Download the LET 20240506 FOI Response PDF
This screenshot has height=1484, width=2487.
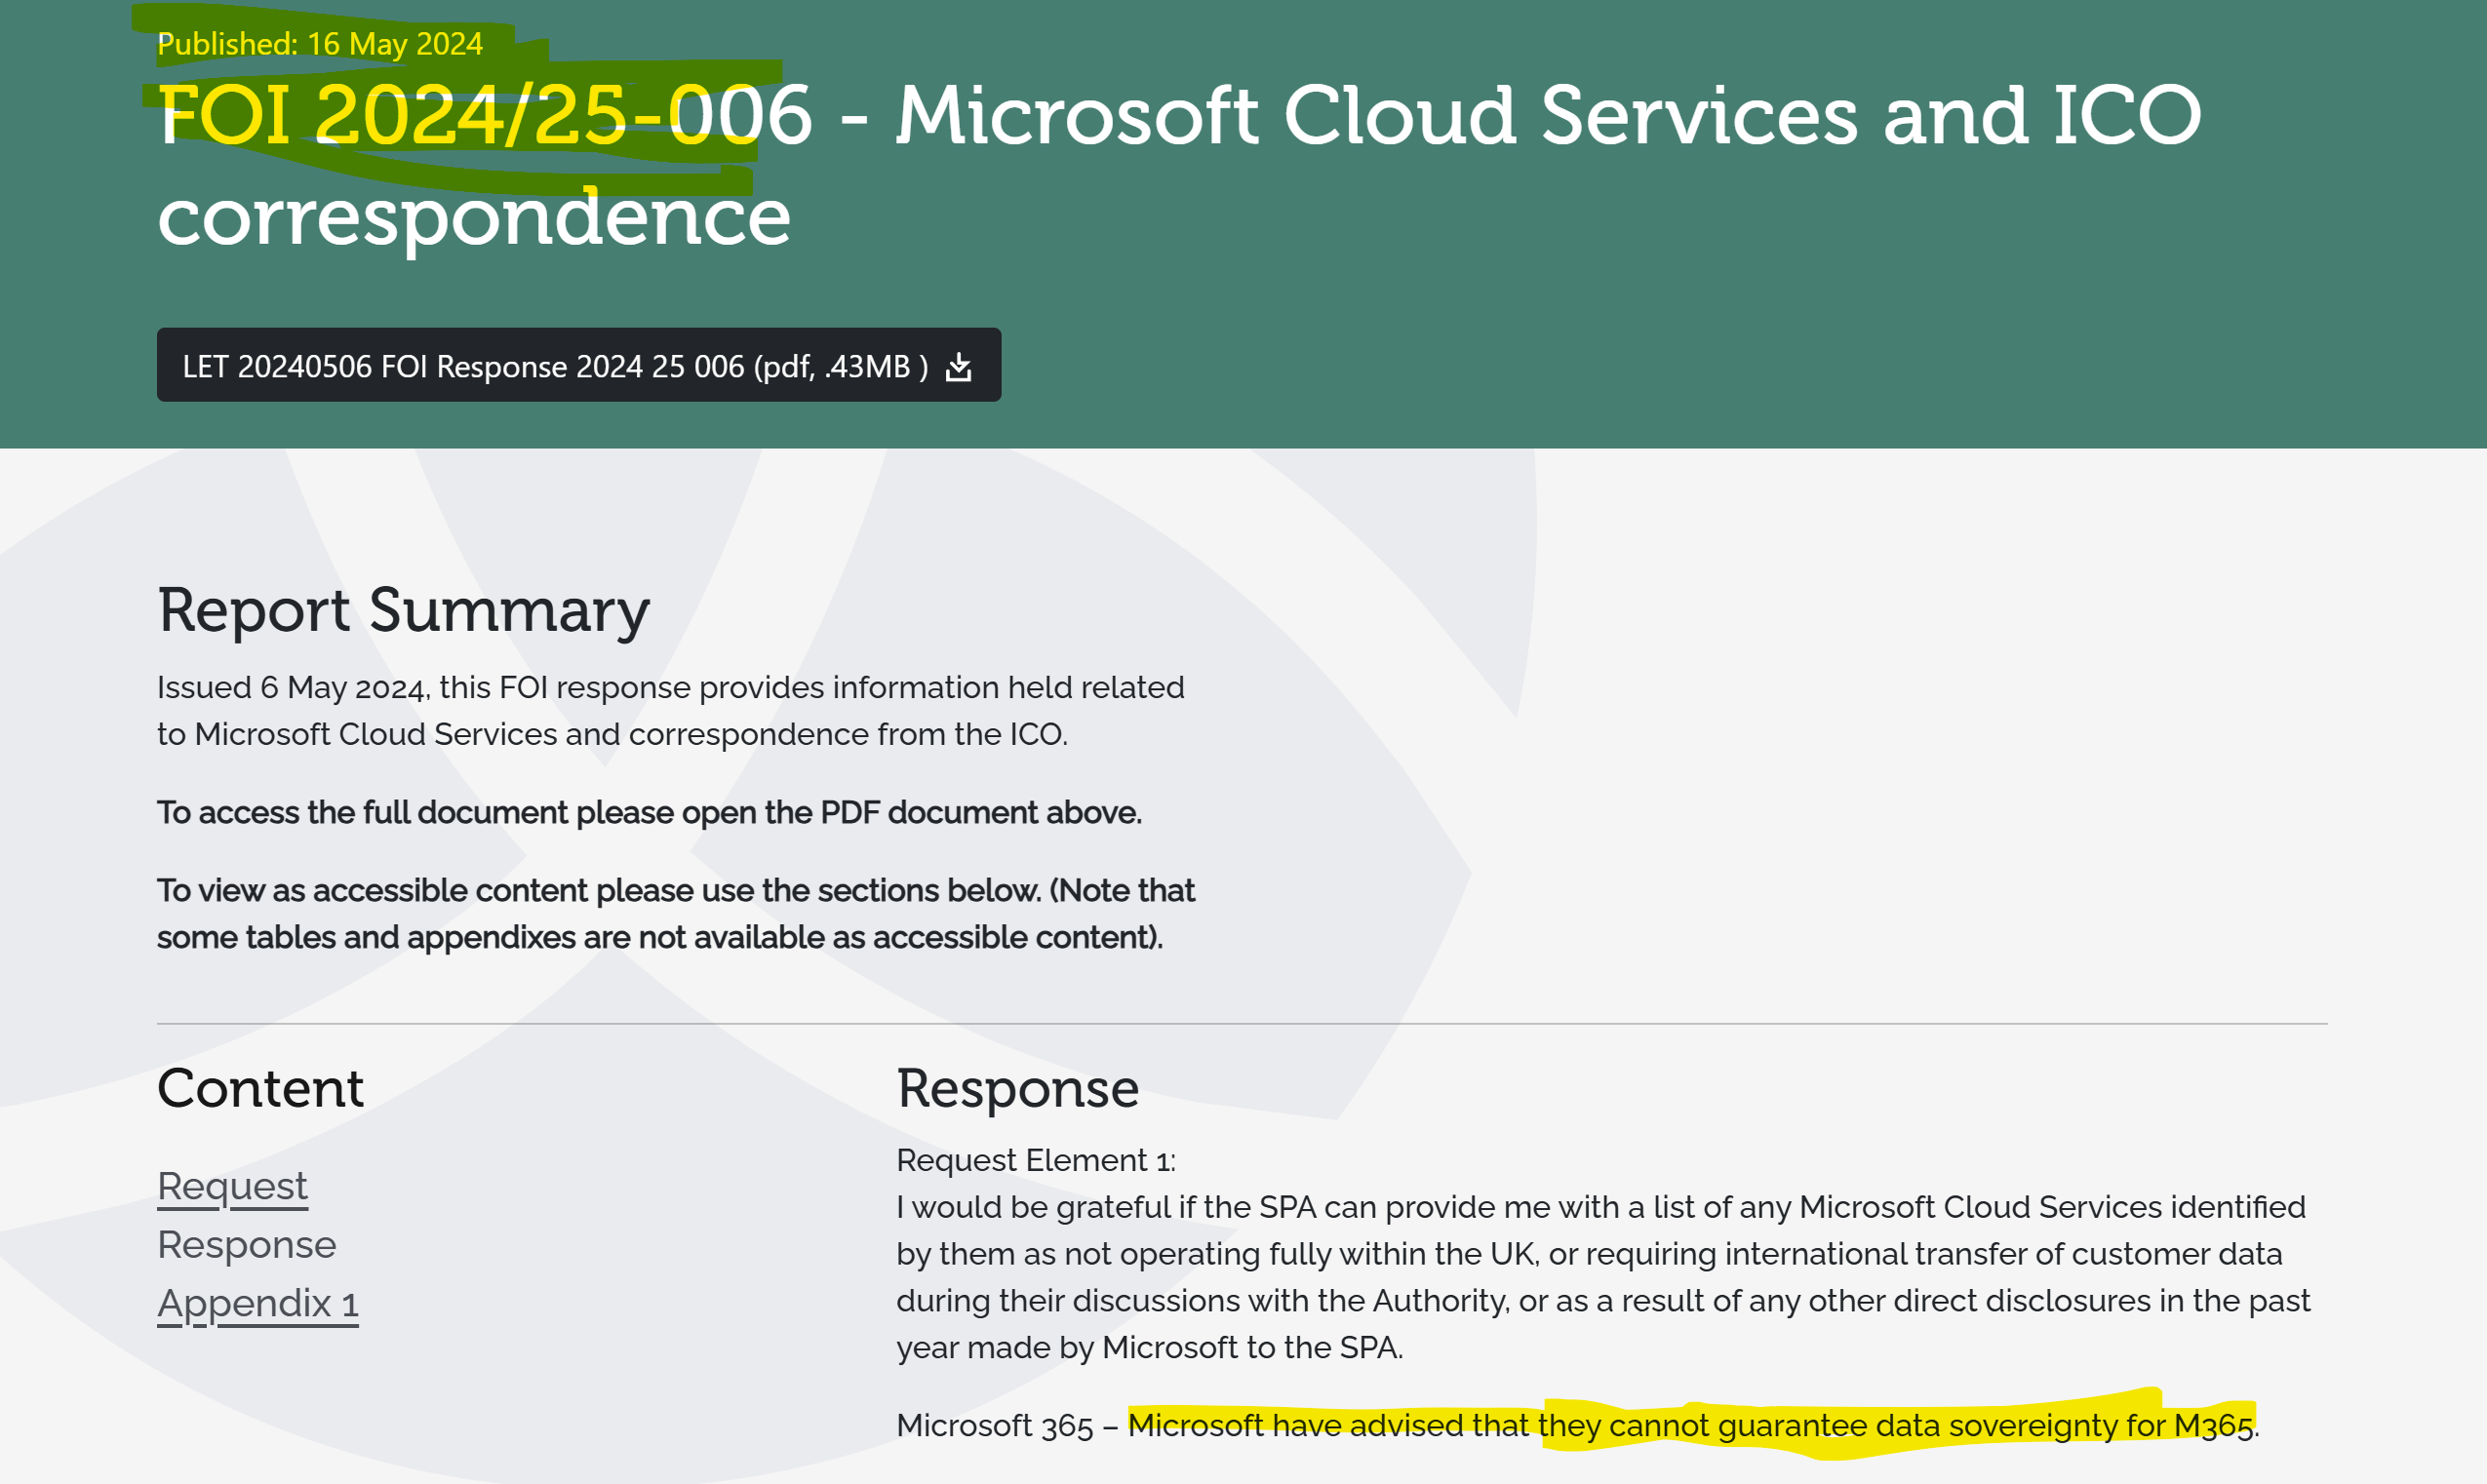coord(578,365)
